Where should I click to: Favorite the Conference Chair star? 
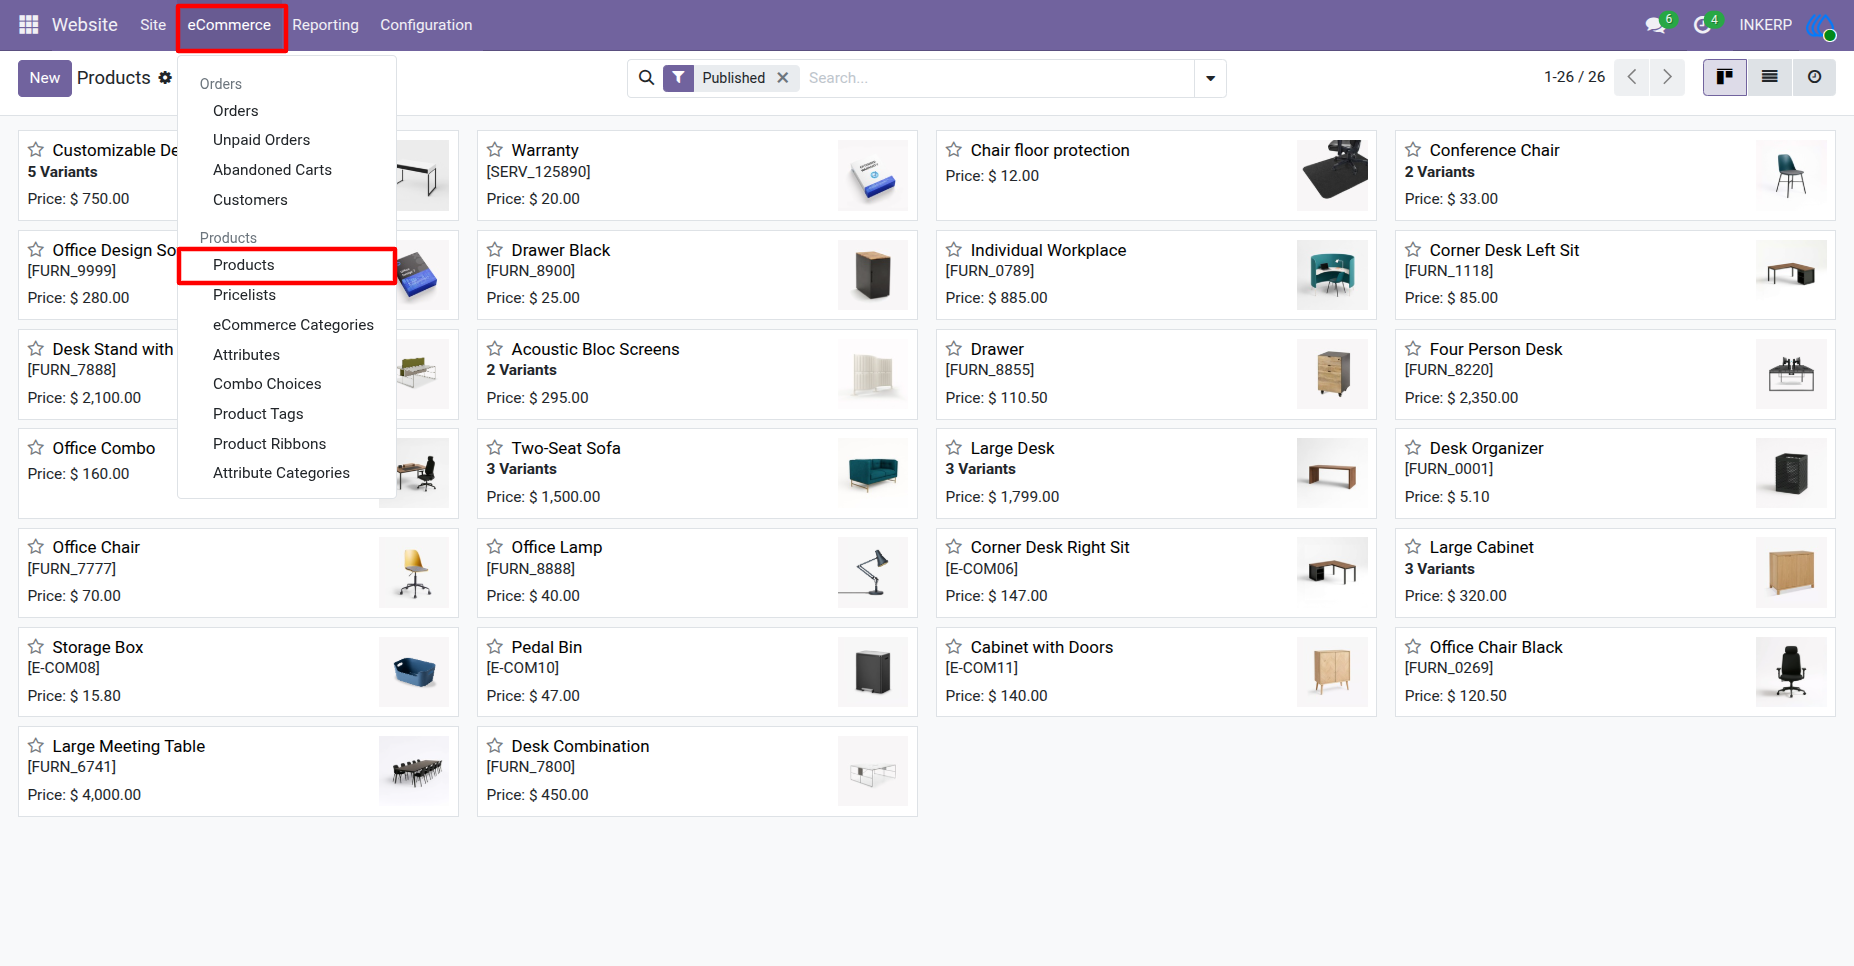point(1413,150)
